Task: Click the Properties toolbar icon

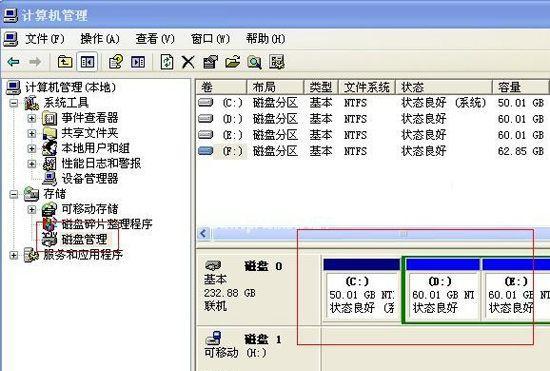Action: pyautogui.click(x=210, y=62)
